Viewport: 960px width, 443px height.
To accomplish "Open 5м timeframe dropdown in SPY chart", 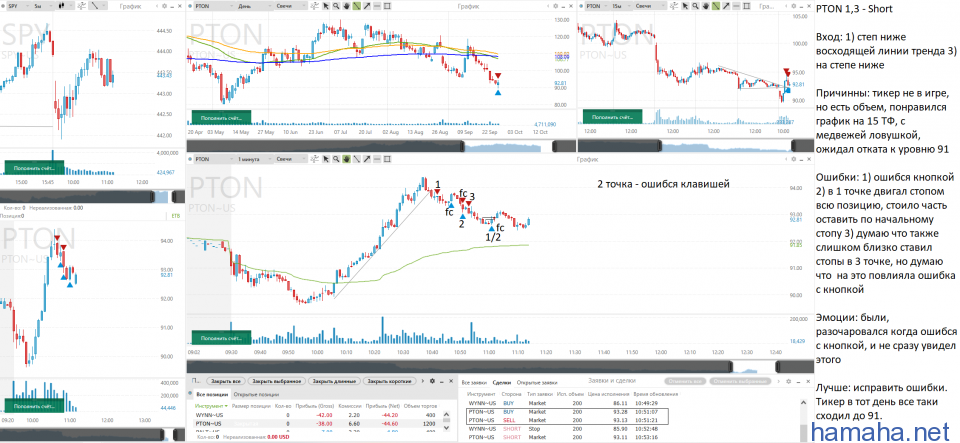I will coord(43,6).
